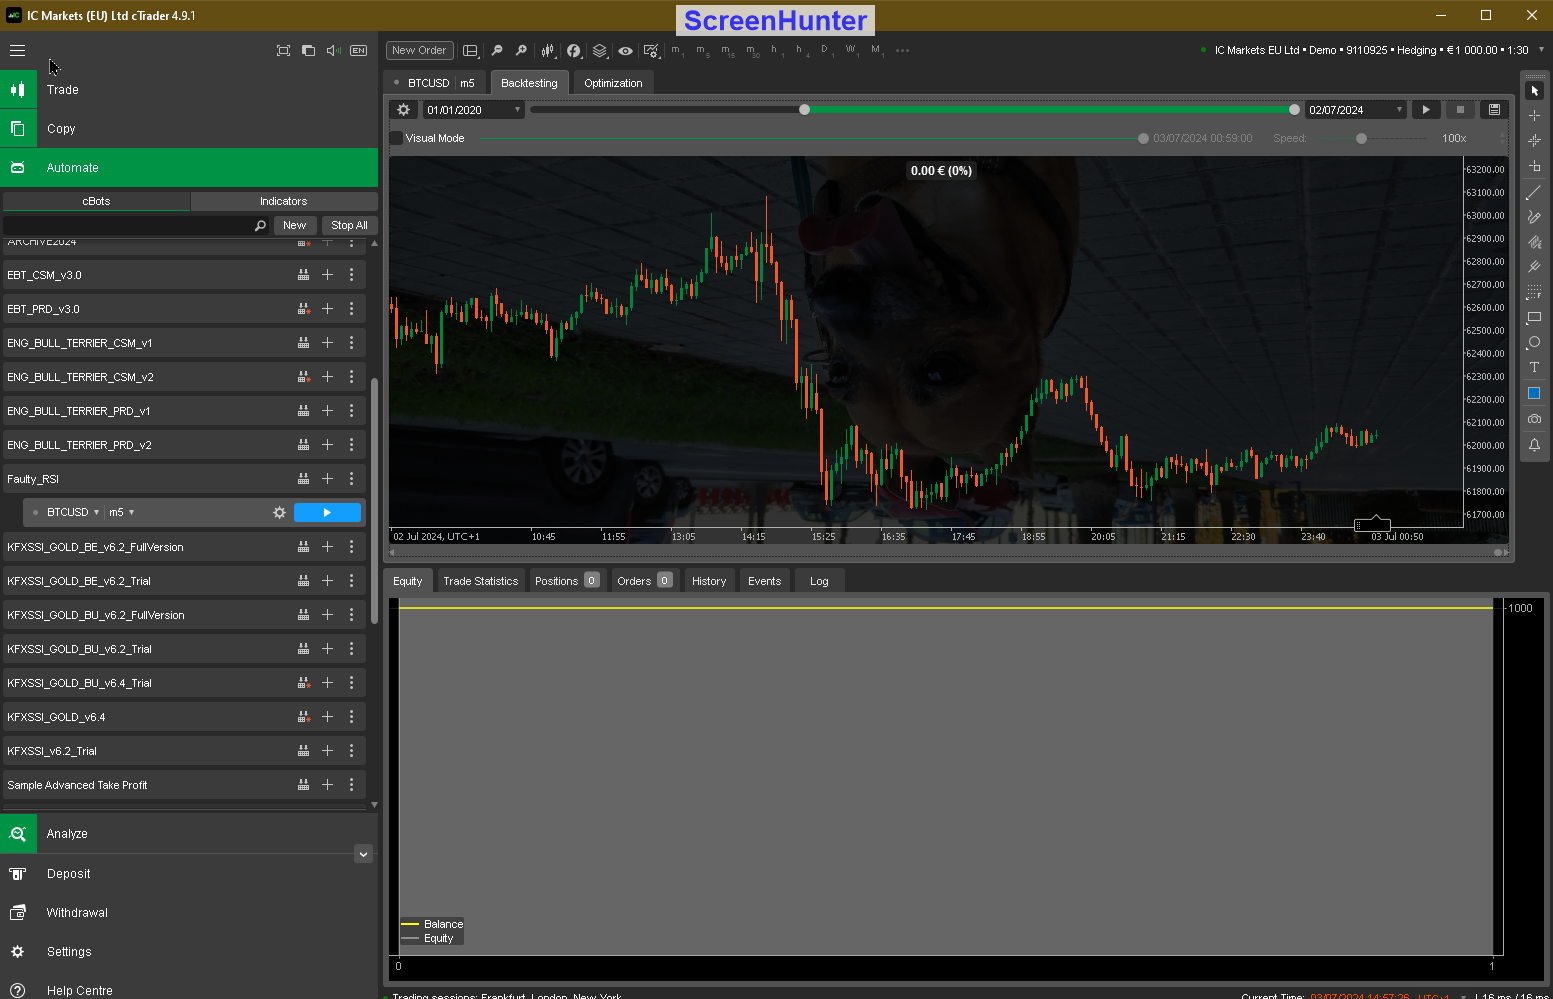Screen dimensions: 1553x999
Task: Change language via EN icon
Action: click(x=359, y=50)
